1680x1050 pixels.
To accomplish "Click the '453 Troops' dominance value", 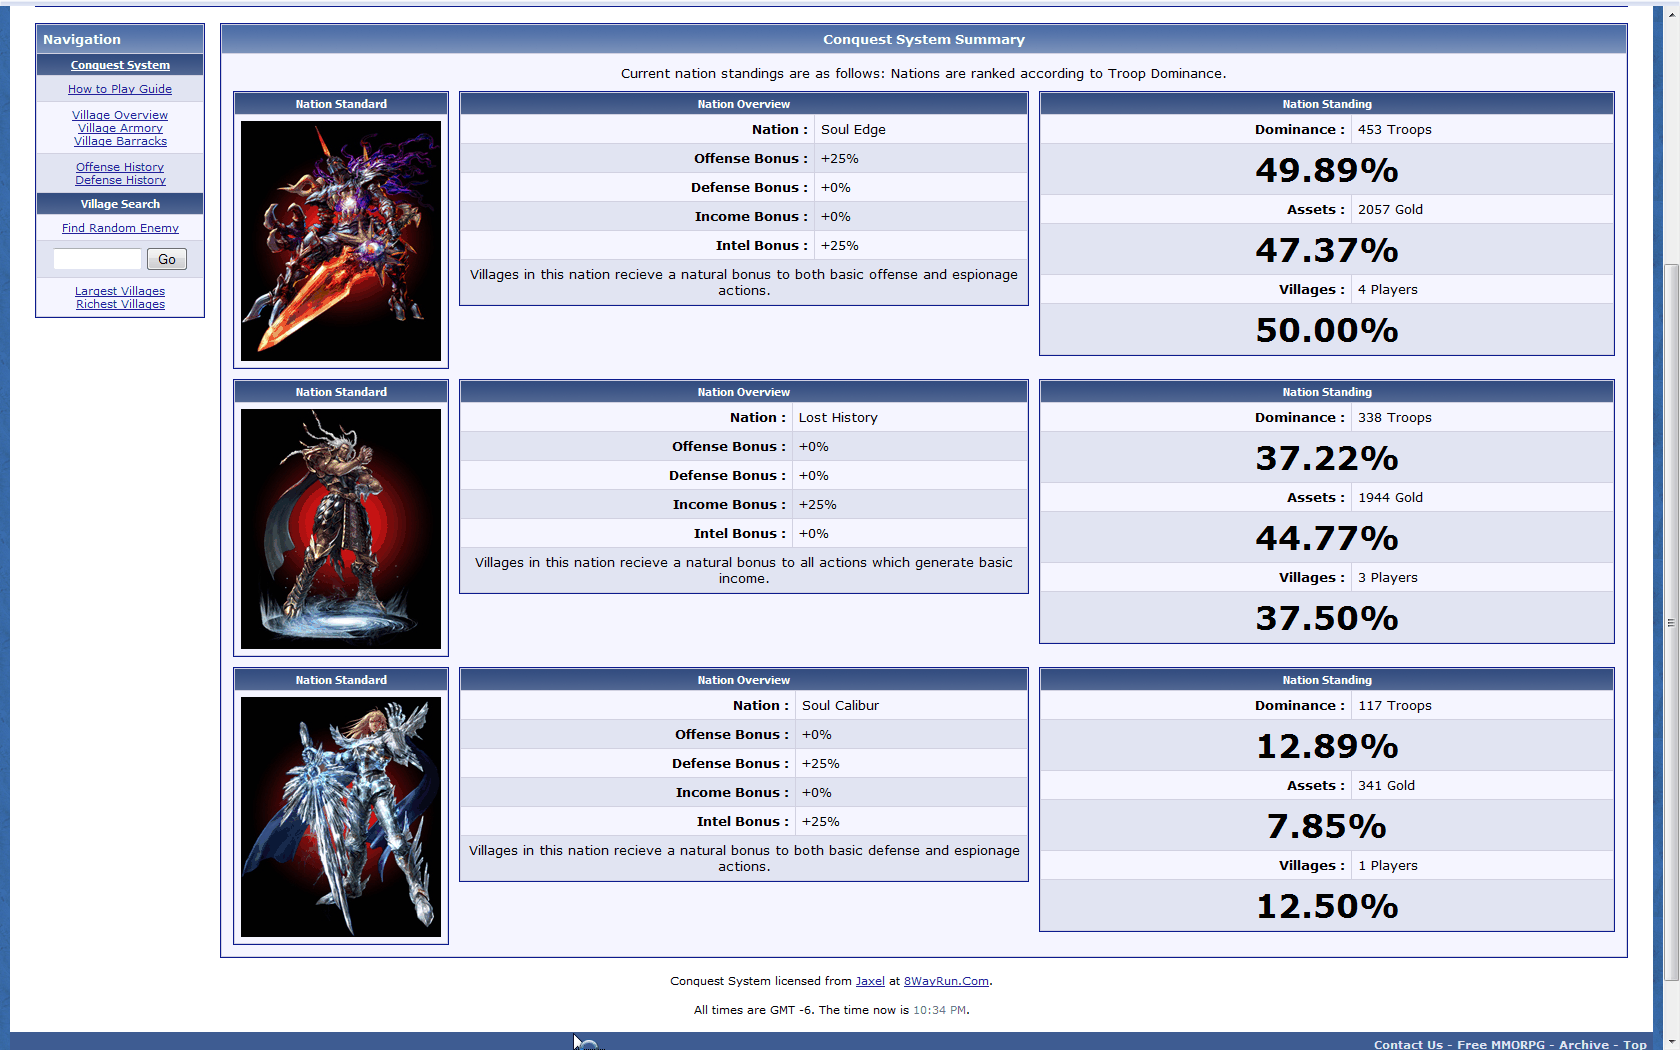I will [1394, 129].
